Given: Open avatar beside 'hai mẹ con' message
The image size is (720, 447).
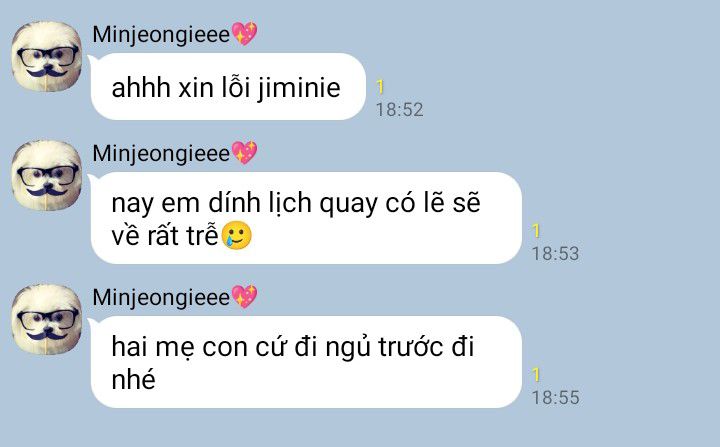Looking at the screenshot, I should tap(47, 319).
